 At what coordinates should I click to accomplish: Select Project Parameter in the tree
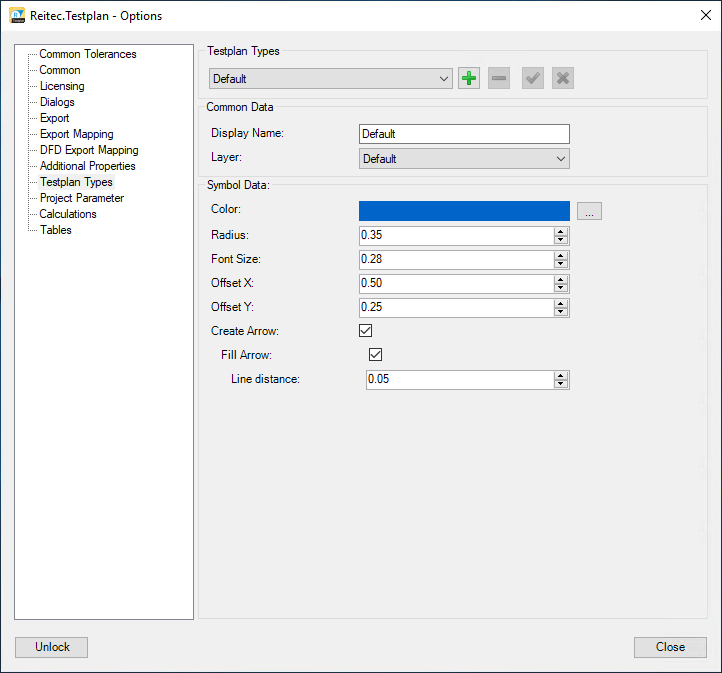[82, 198]
